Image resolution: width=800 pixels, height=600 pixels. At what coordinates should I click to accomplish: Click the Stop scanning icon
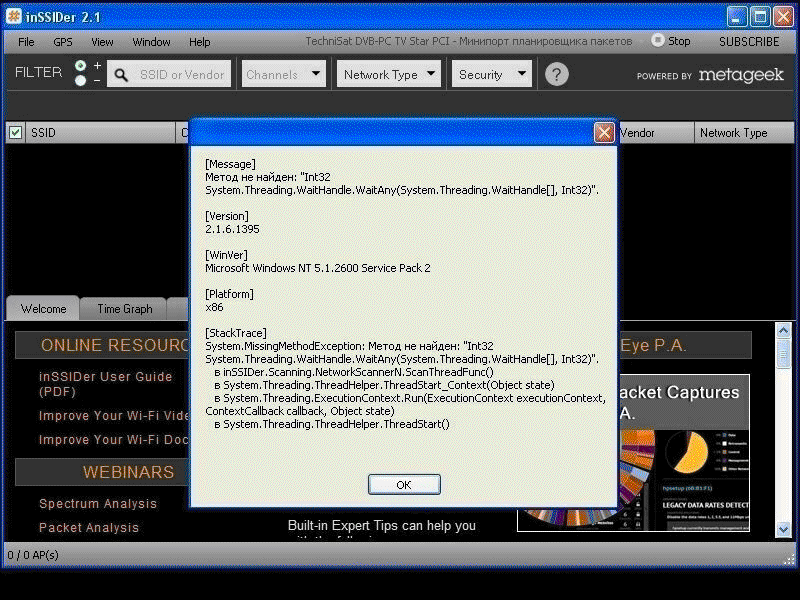[658, 40]
